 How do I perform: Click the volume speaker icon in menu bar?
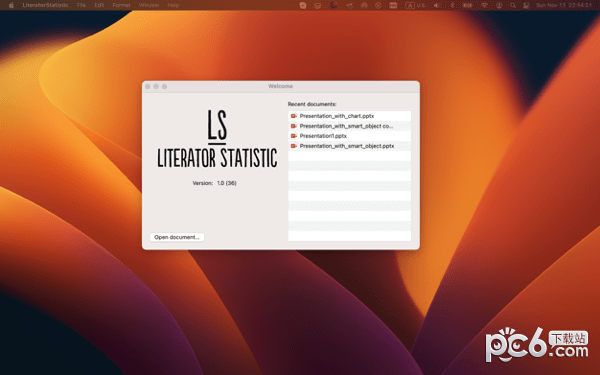click(437, 5)
